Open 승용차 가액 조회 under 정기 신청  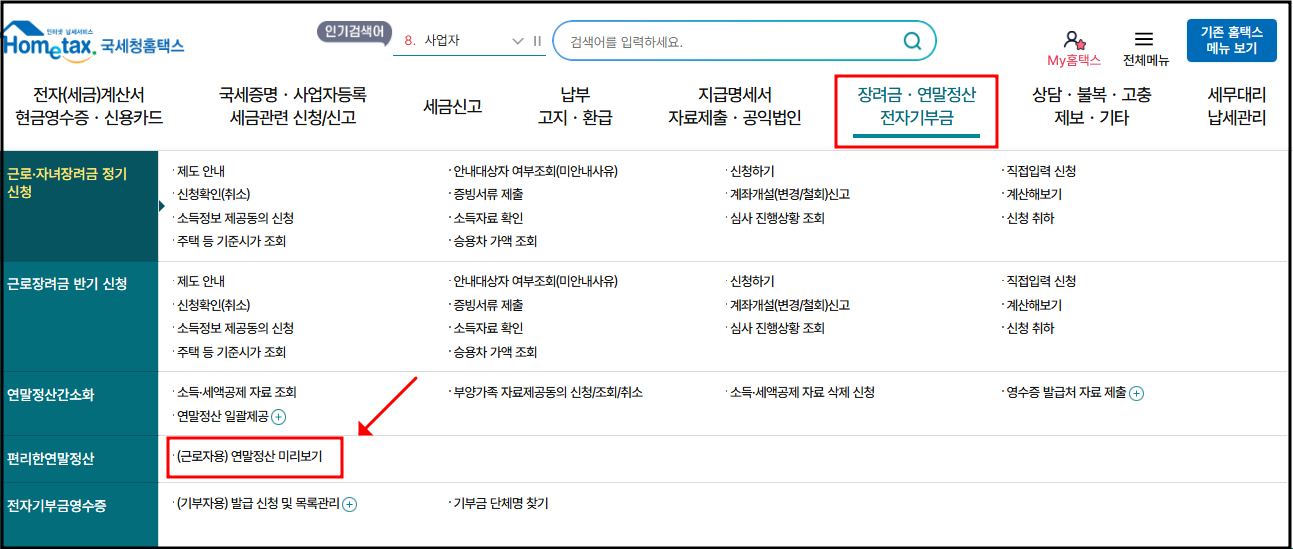pyautogui.click(x=495, y=241)
